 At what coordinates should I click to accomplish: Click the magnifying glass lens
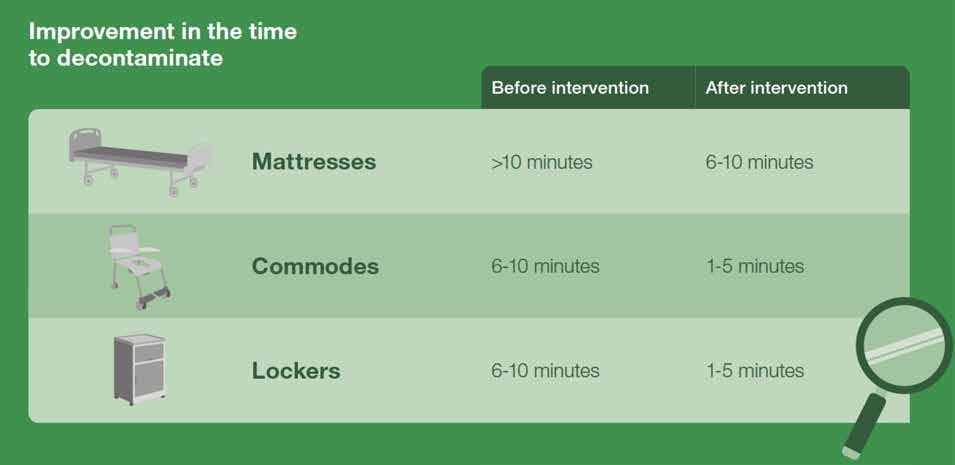click(x=903, y=346)
